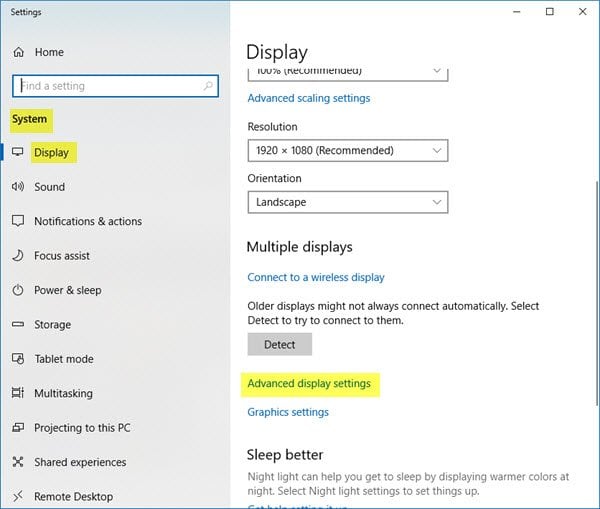
Task: Click the Notifications & actions icon
Action: point(18,221)
